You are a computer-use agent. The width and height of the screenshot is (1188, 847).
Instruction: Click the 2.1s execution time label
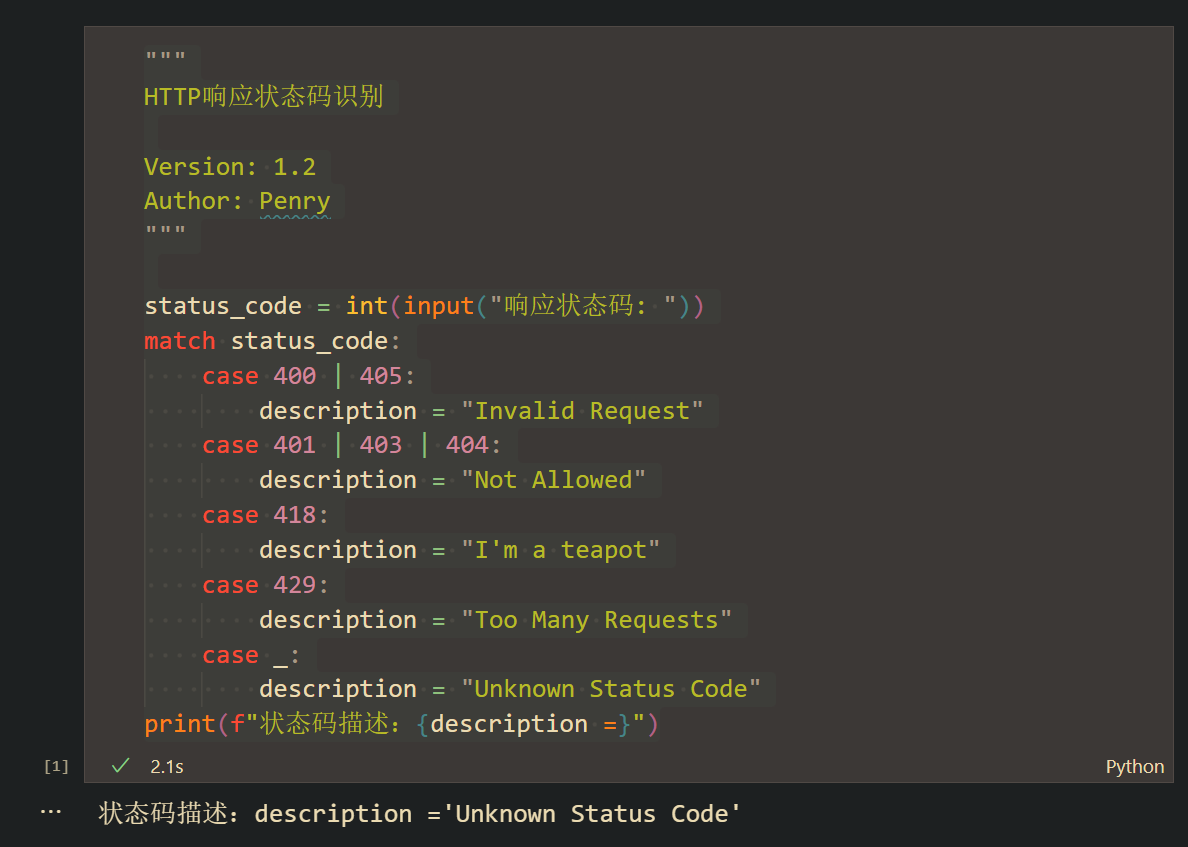point(167,767)
